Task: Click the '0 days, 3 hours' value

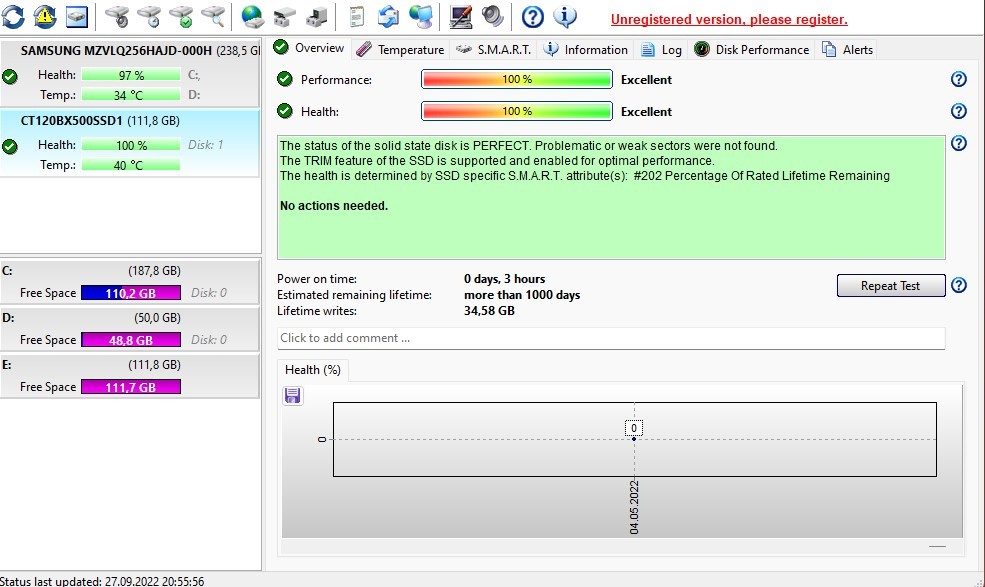Action: tap(504, 278)
